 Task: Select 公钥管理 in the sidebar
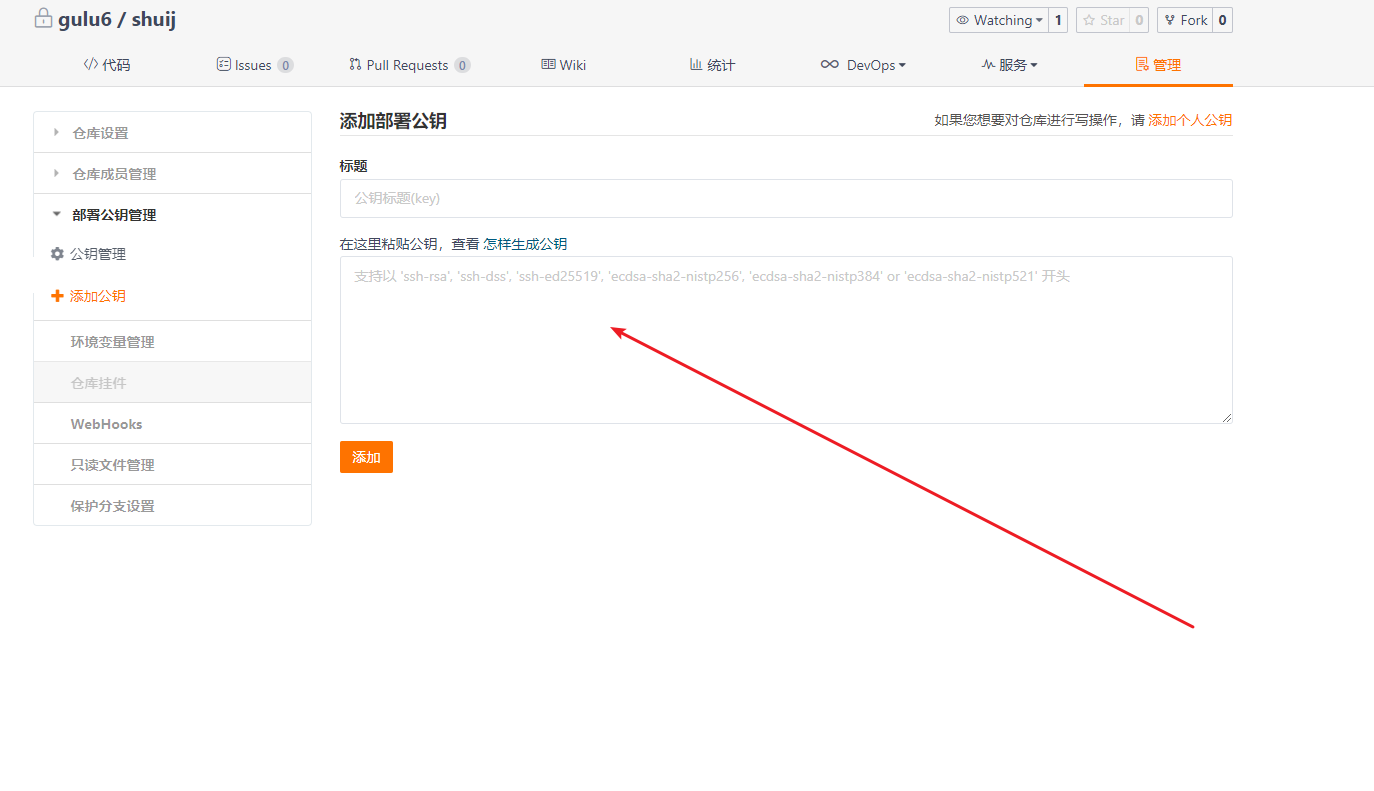[98, 254]
